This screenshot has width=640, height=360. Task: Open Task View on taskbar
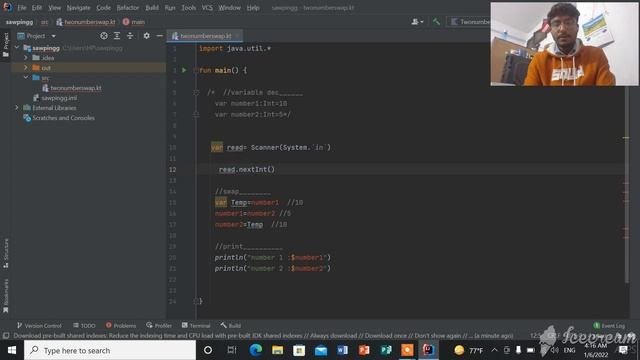(x=232, y=350)
